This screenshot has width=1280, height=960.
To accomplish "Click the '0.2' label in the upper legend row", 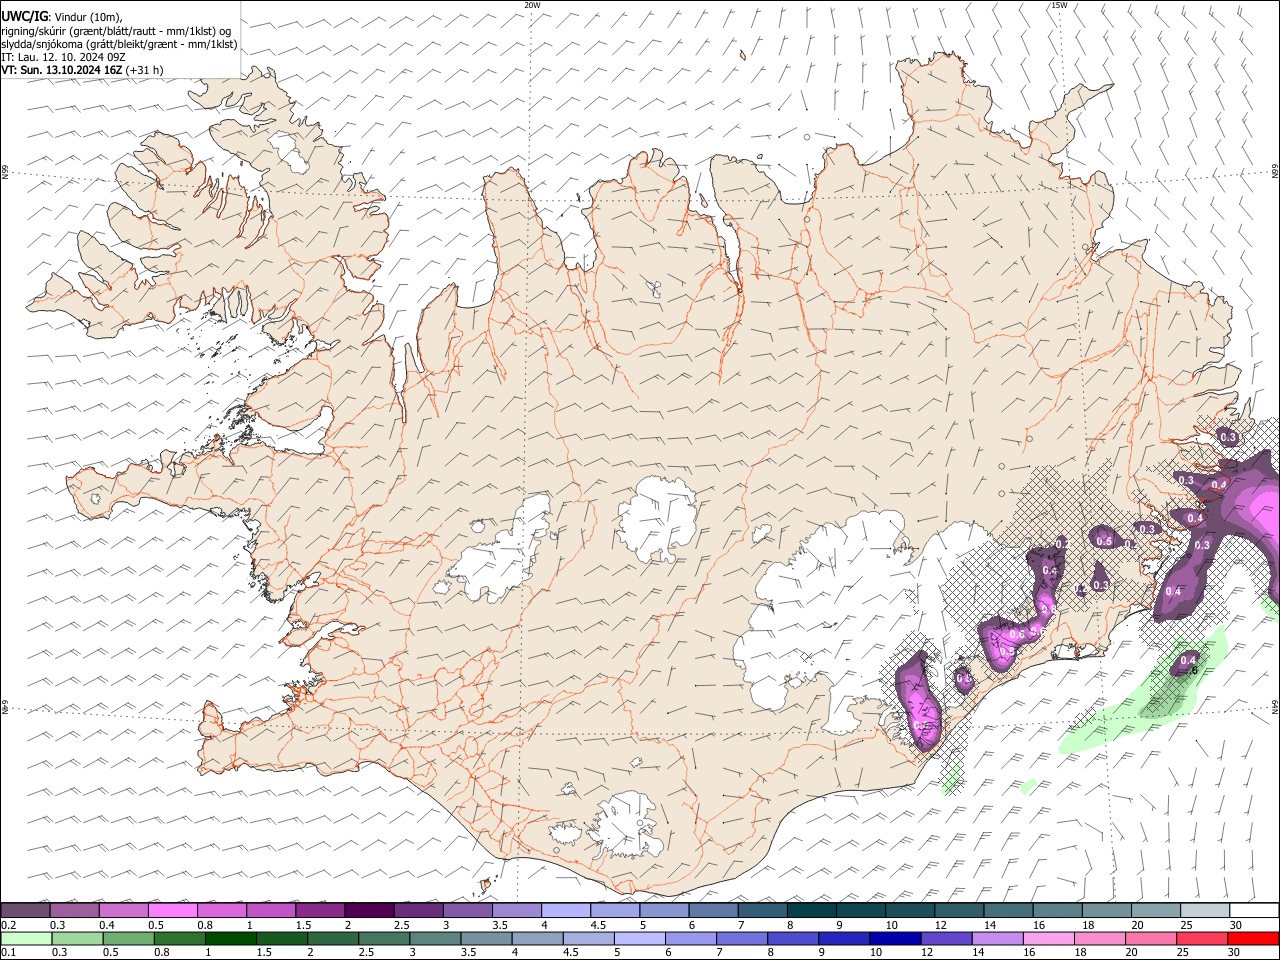I will pyautogui.click(x=9, y=925).
